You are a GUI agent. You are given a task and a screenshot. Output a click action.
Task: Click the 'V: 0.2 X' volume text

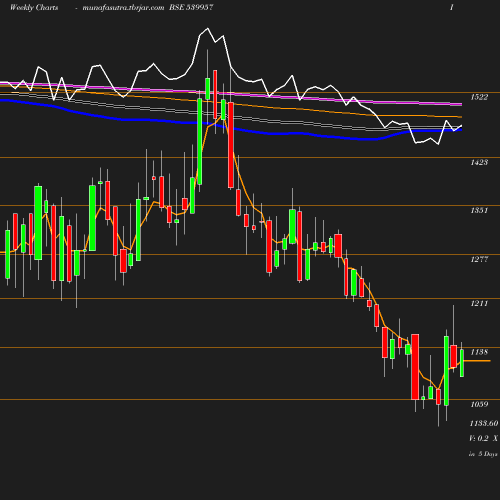[x=483, y=438]
